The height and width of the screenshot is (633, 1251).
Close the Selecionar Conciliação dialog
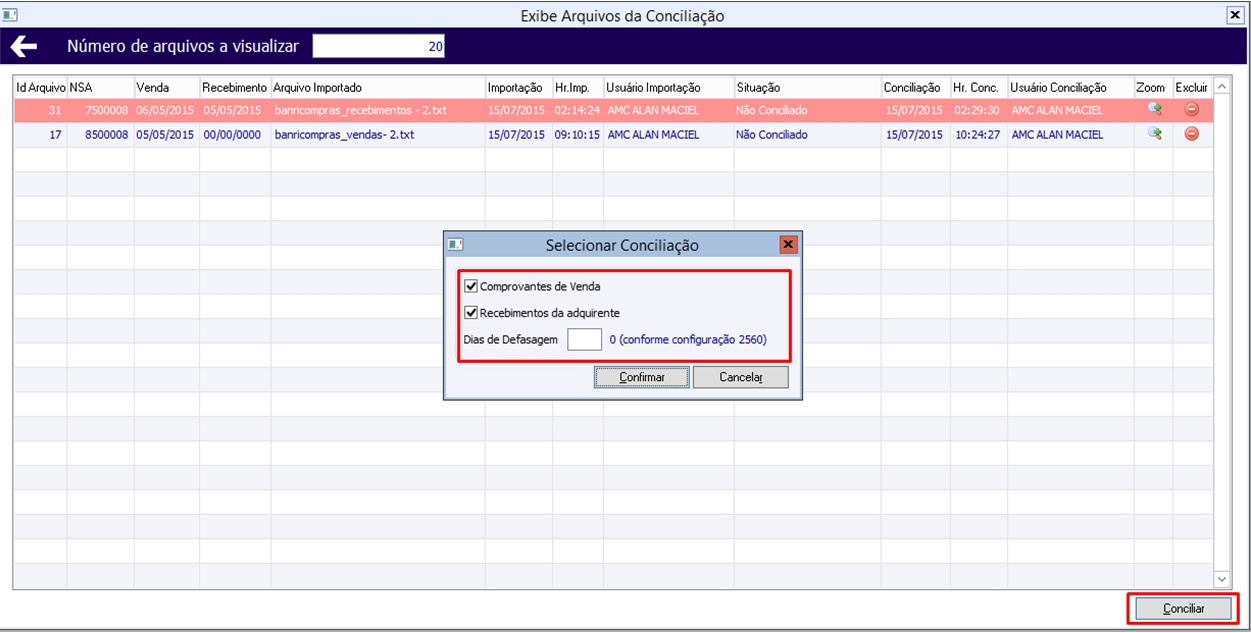coord(788,244)
